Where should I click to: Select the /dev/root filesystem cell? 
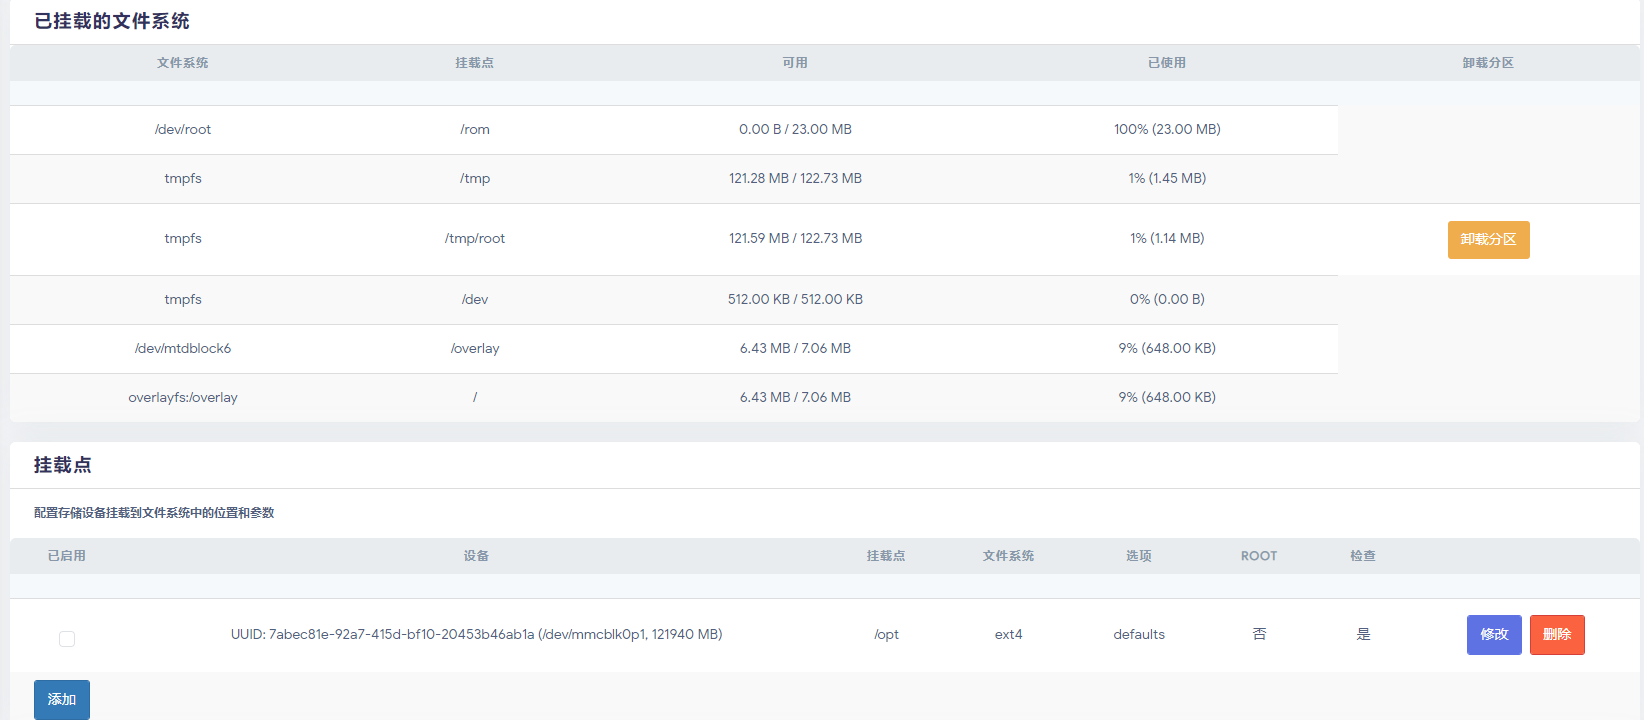coord(183,130)
